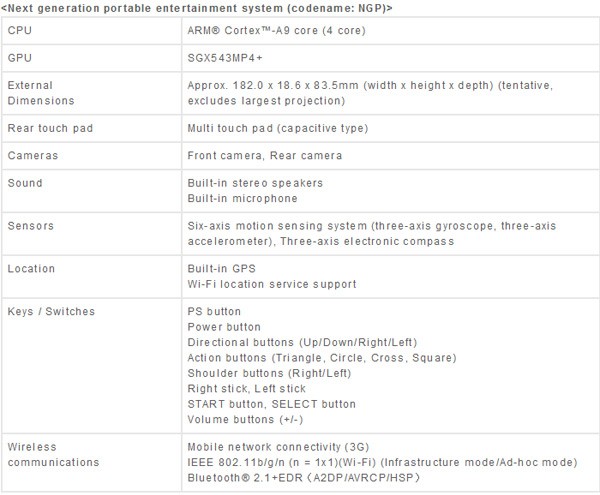Click the External Dimensions label
The width and height of the screenshot is (600, 495).
pos(36,92)
